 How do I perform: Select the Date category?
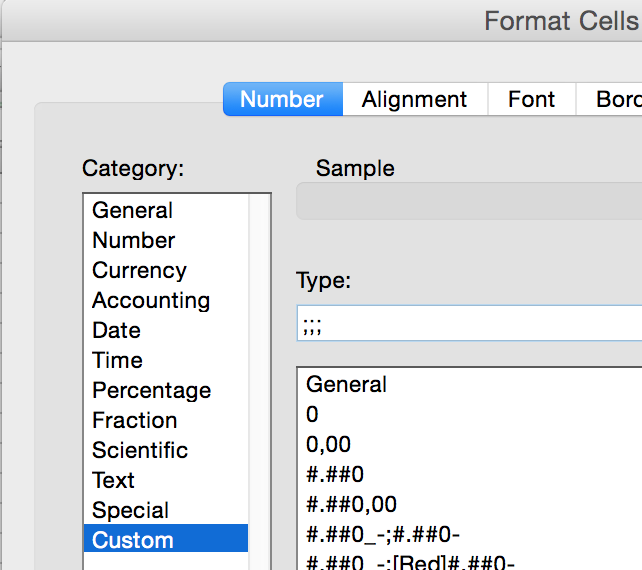[116, 331]
